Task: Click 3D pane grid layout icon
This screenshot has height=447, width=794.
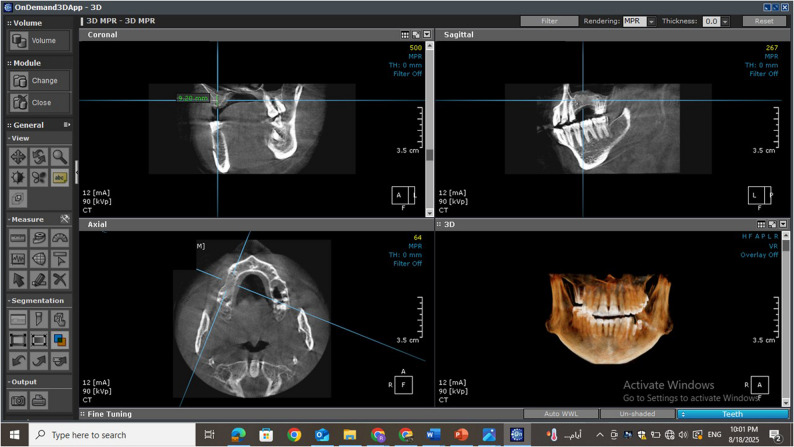Action: point(761,224)
